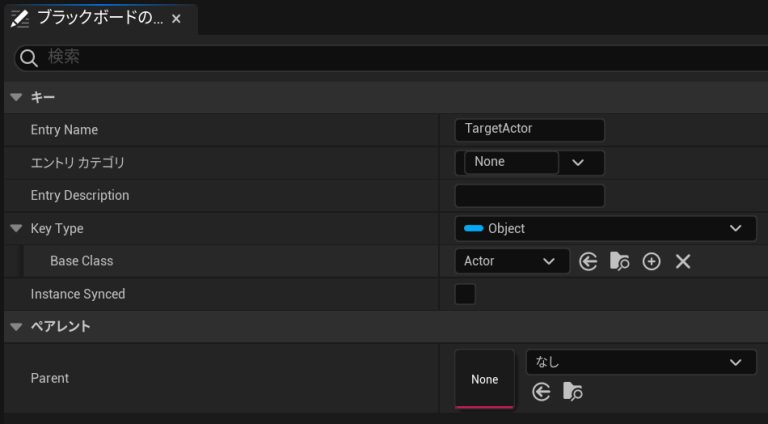Click the use-selected-asset arrow under Parent
The image size is (768, 424).
tap(542, 392)
